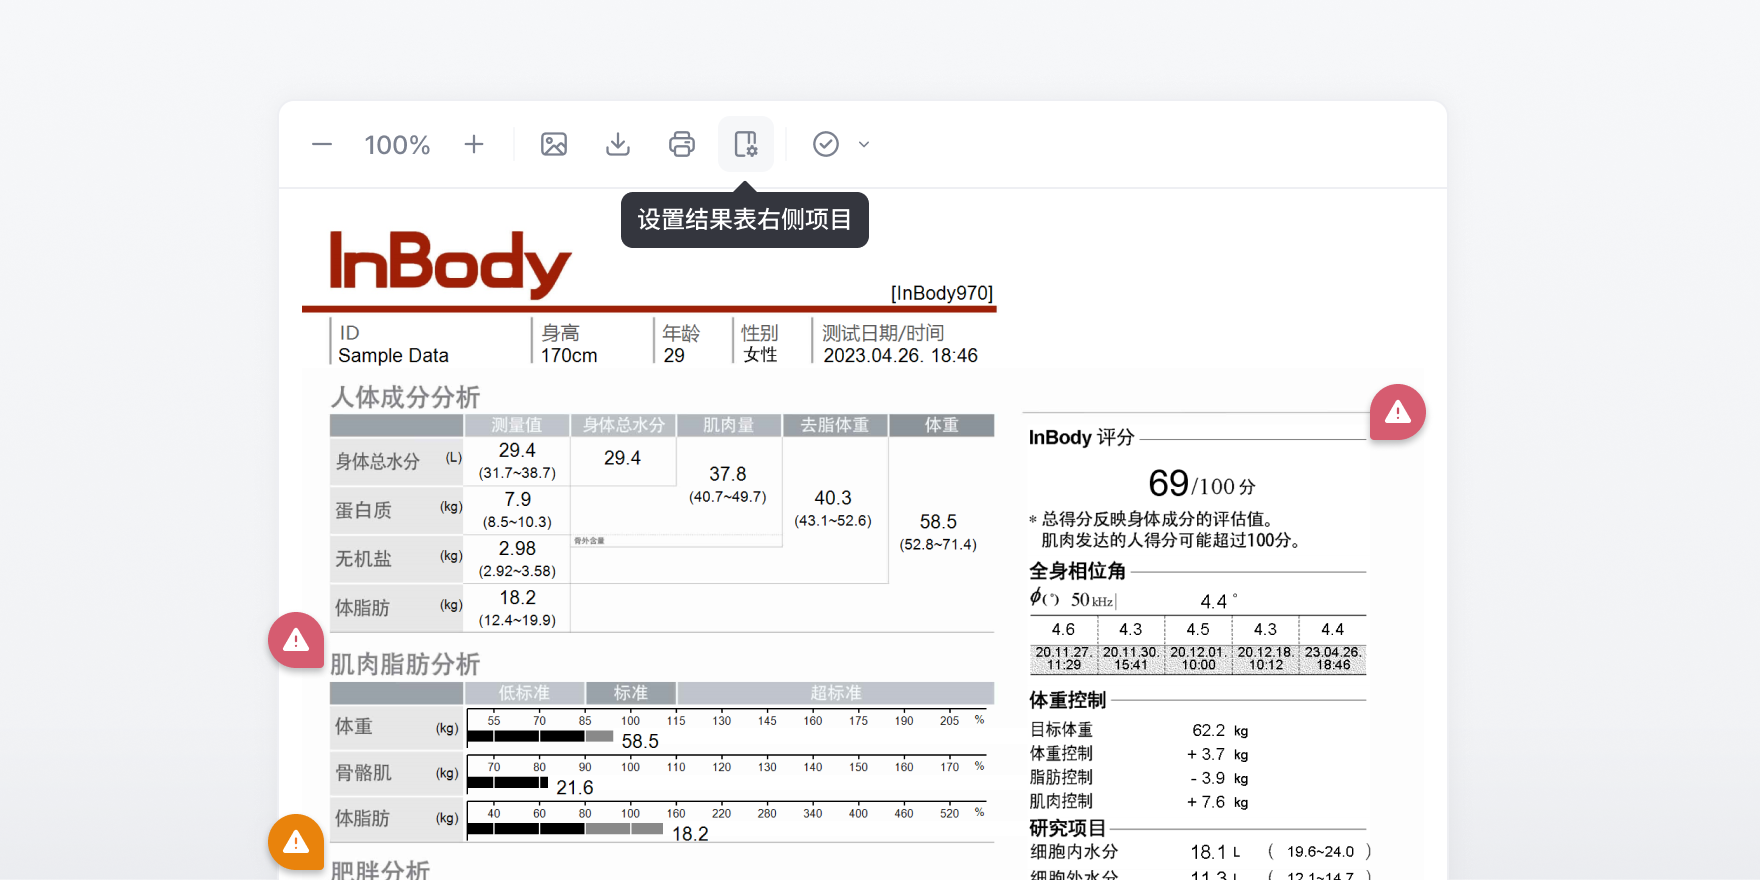Click the height value 170cm
1760x880 pixels.
(569, 355)
